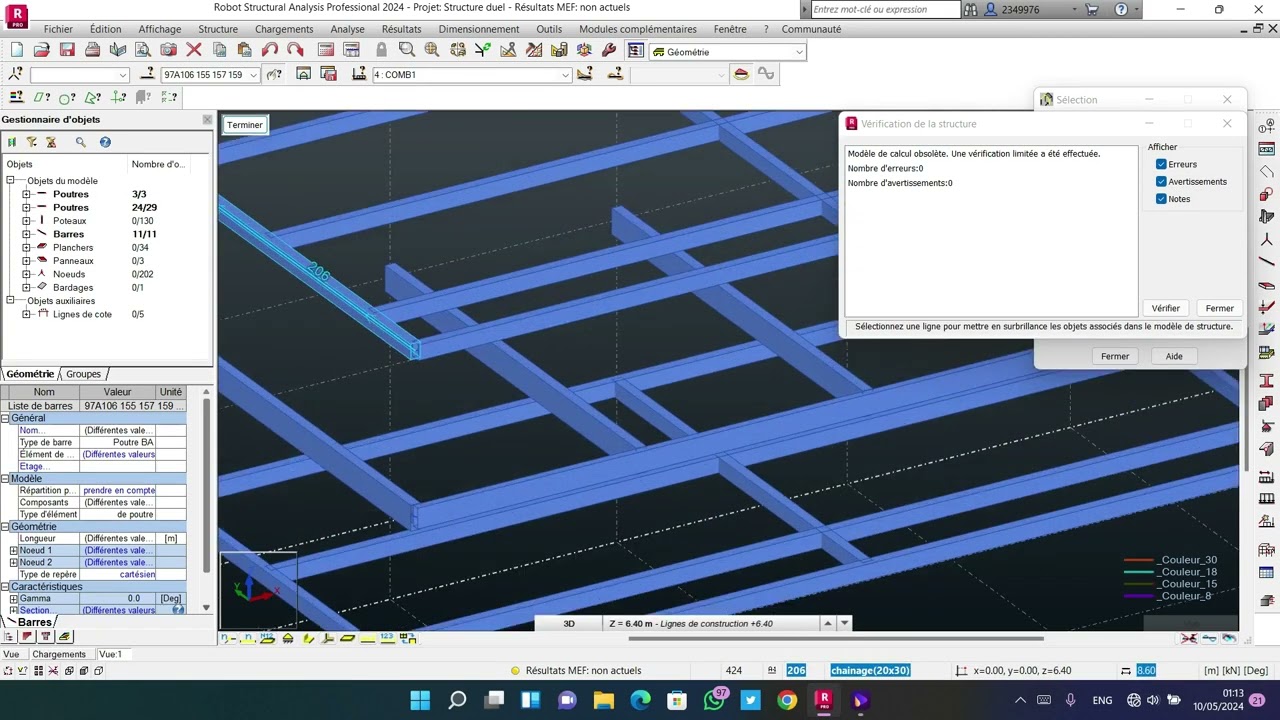1280x720 pixels.
Task: Open the Chargements menu
Action: tap(284, 29)
